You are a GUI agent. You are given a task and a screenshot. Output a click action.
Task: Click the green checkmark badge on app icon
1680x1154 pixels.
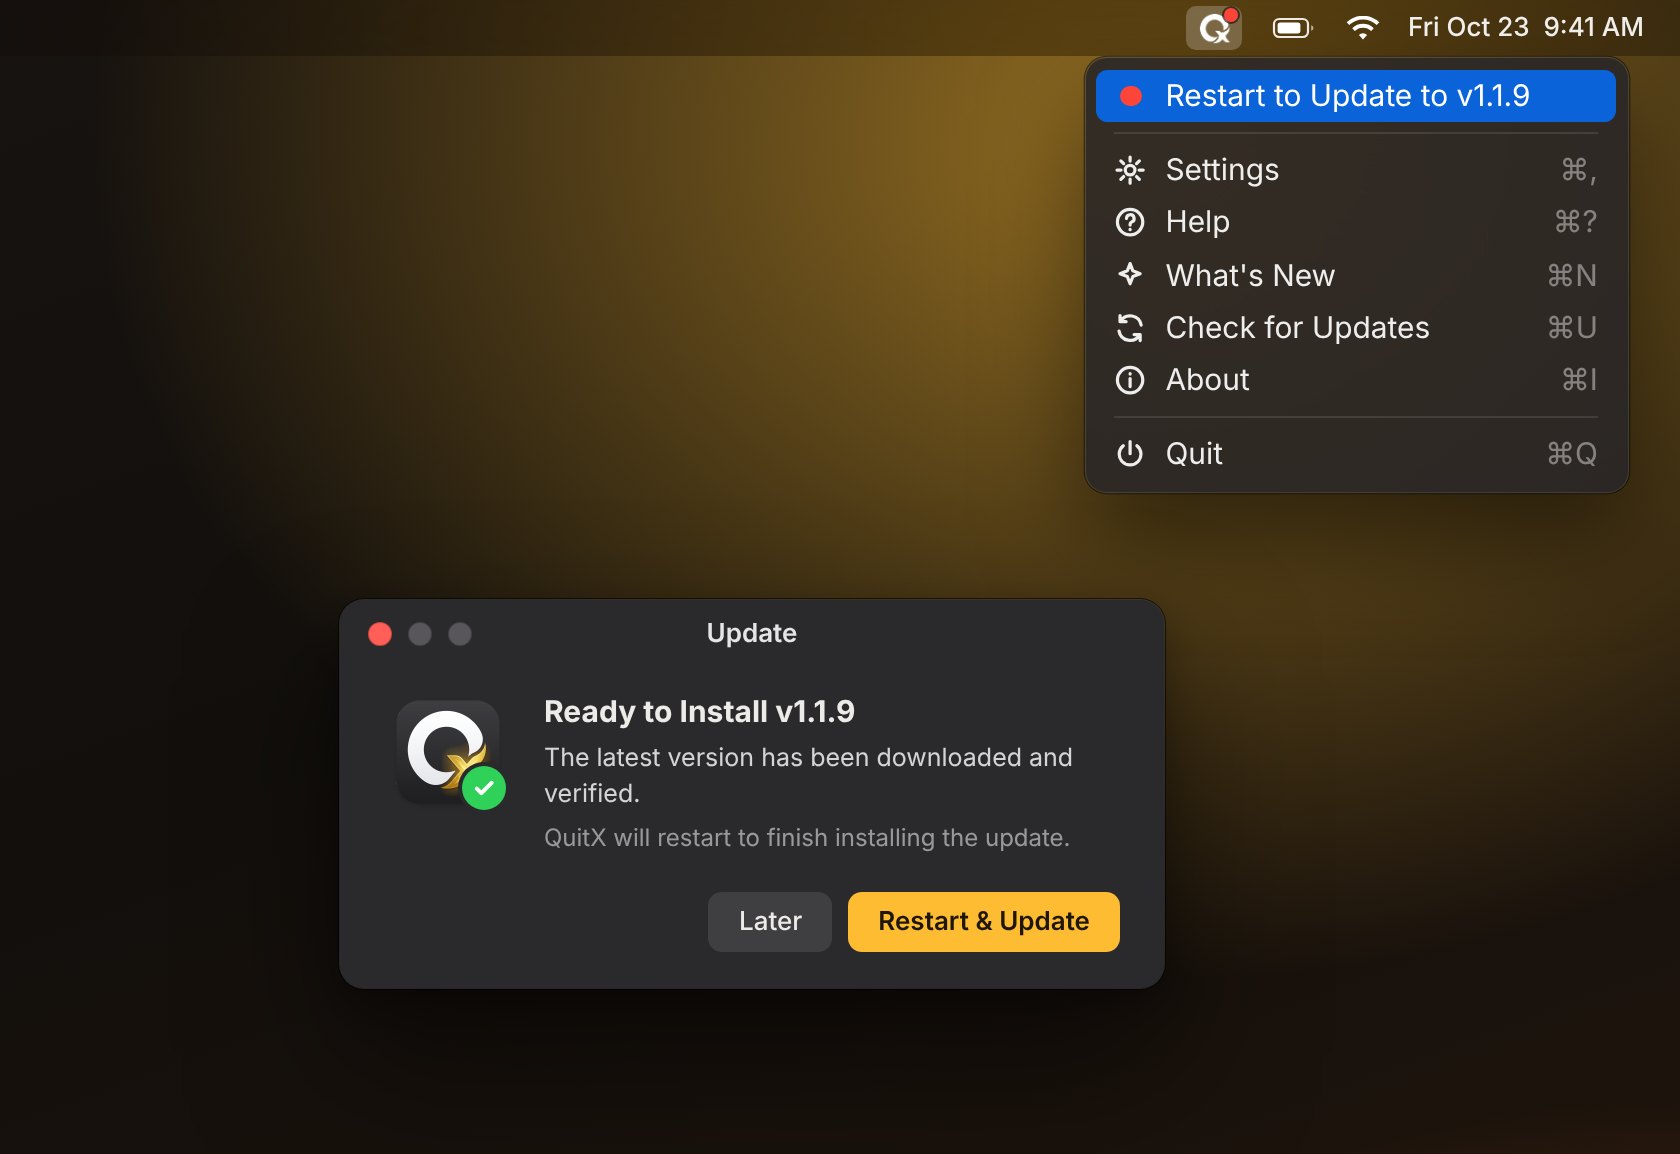pyautogui.click(x=484, y=788)
